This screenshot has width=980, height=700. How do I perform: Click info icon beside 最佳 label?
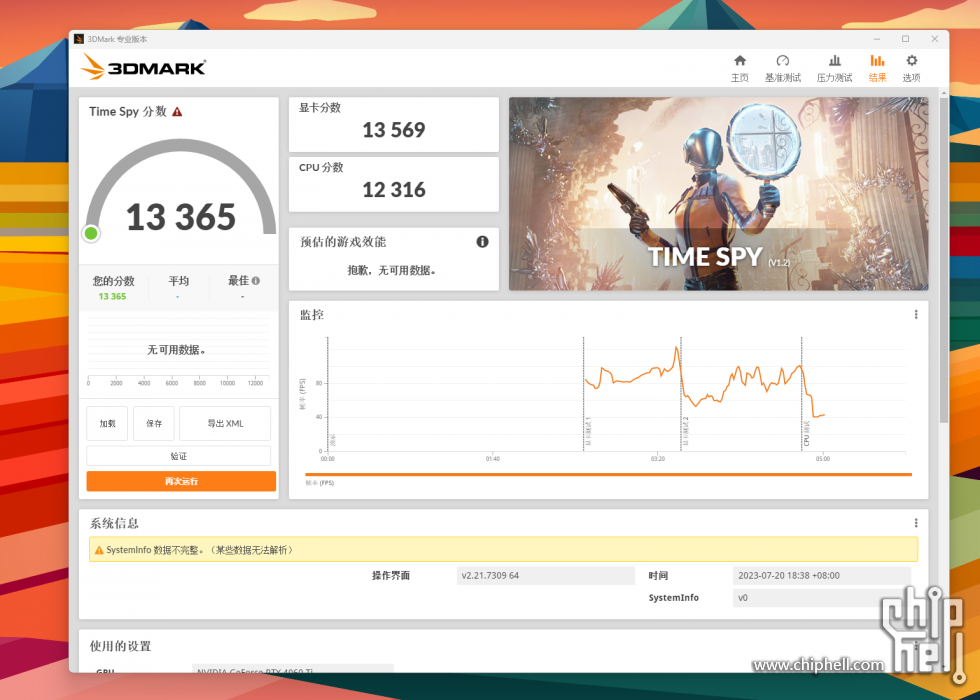coord(256,281)
